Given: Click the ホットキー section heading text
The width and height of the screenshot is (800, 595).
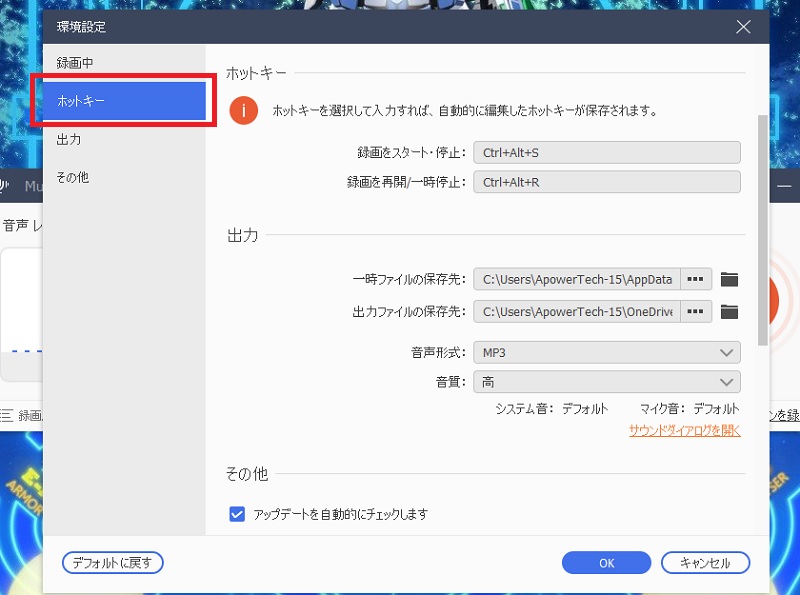Looking at the screenshot, I should tap(256, 73).
